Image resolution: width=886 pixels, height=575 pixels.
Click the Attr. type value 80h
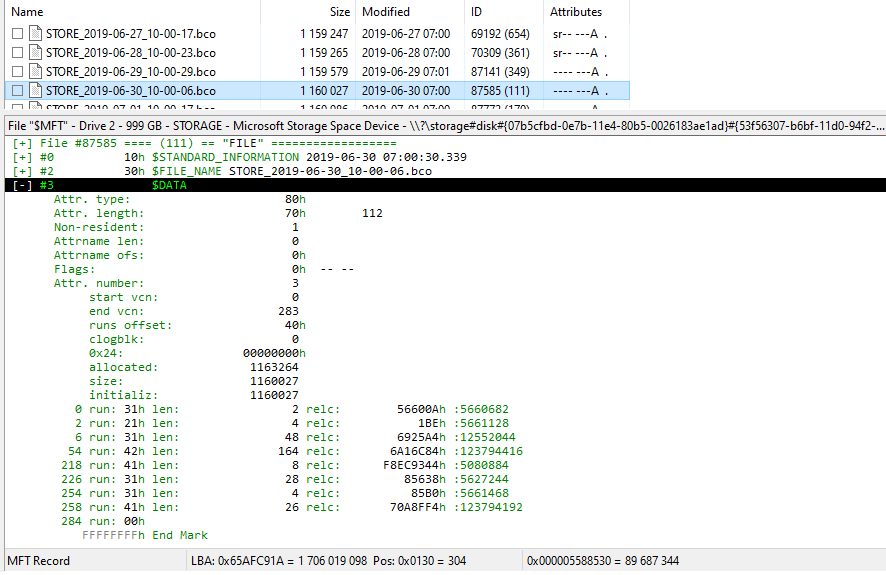296,199
